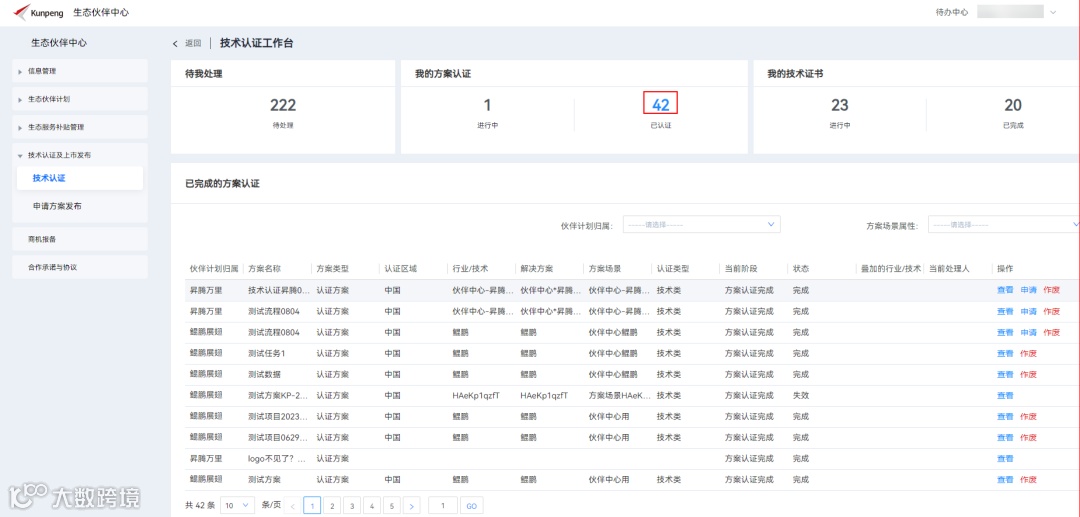Screen dimensions: 1080x517
Task: Go to the previous page arrow
Action: (x=292, y=506)
